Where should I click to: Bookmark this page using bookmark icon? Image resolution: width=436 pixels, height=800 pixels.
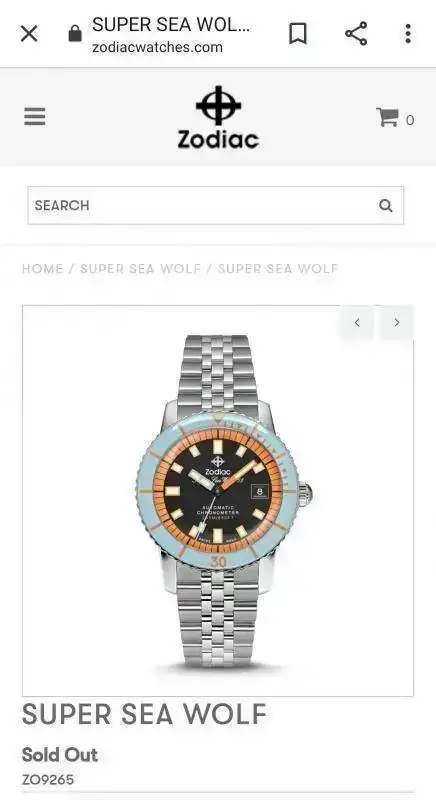tap(298, 34)
